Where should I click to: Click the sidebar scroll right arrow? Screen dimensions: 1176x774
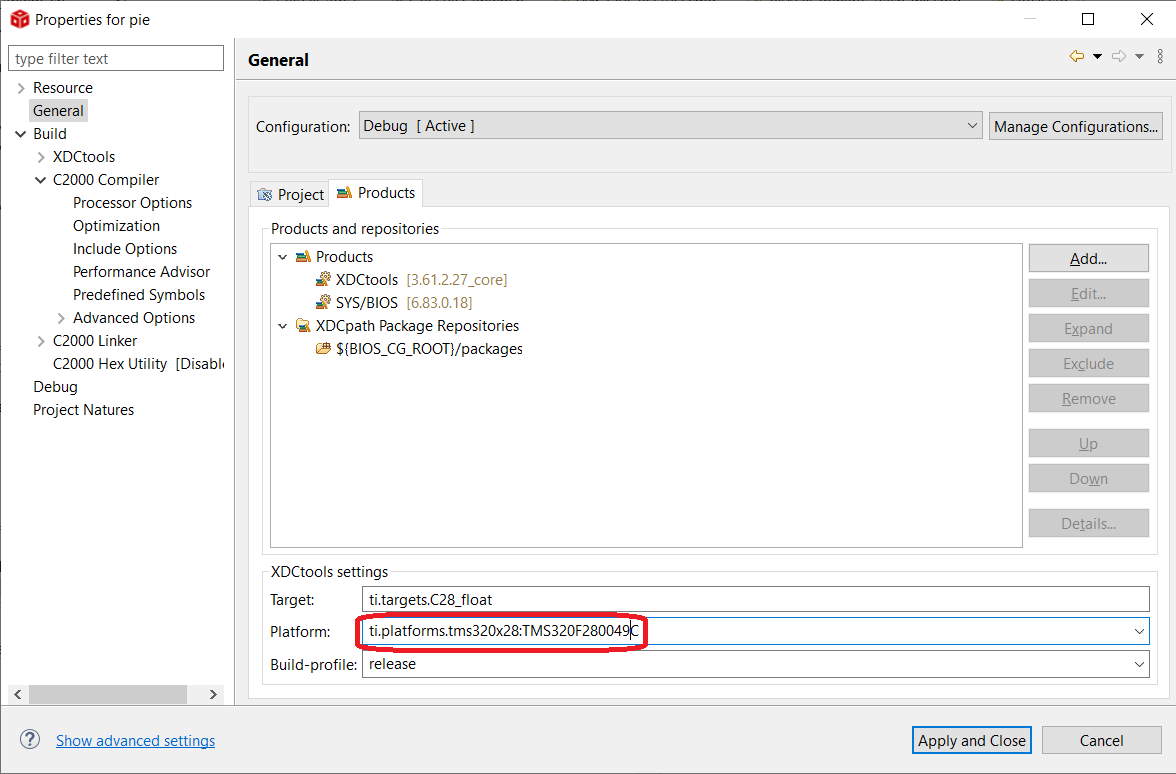point(213,694)
